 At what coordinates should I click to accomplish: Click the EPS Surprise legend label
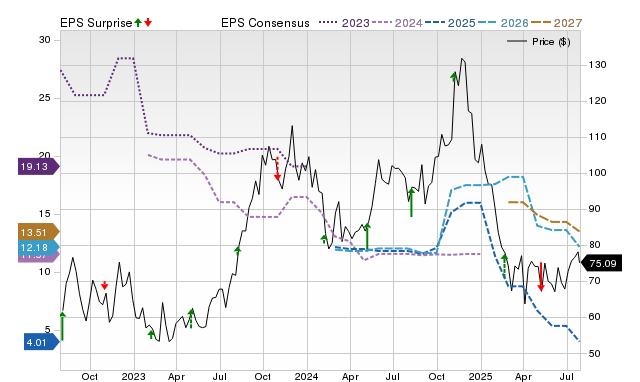pos(96,23)
